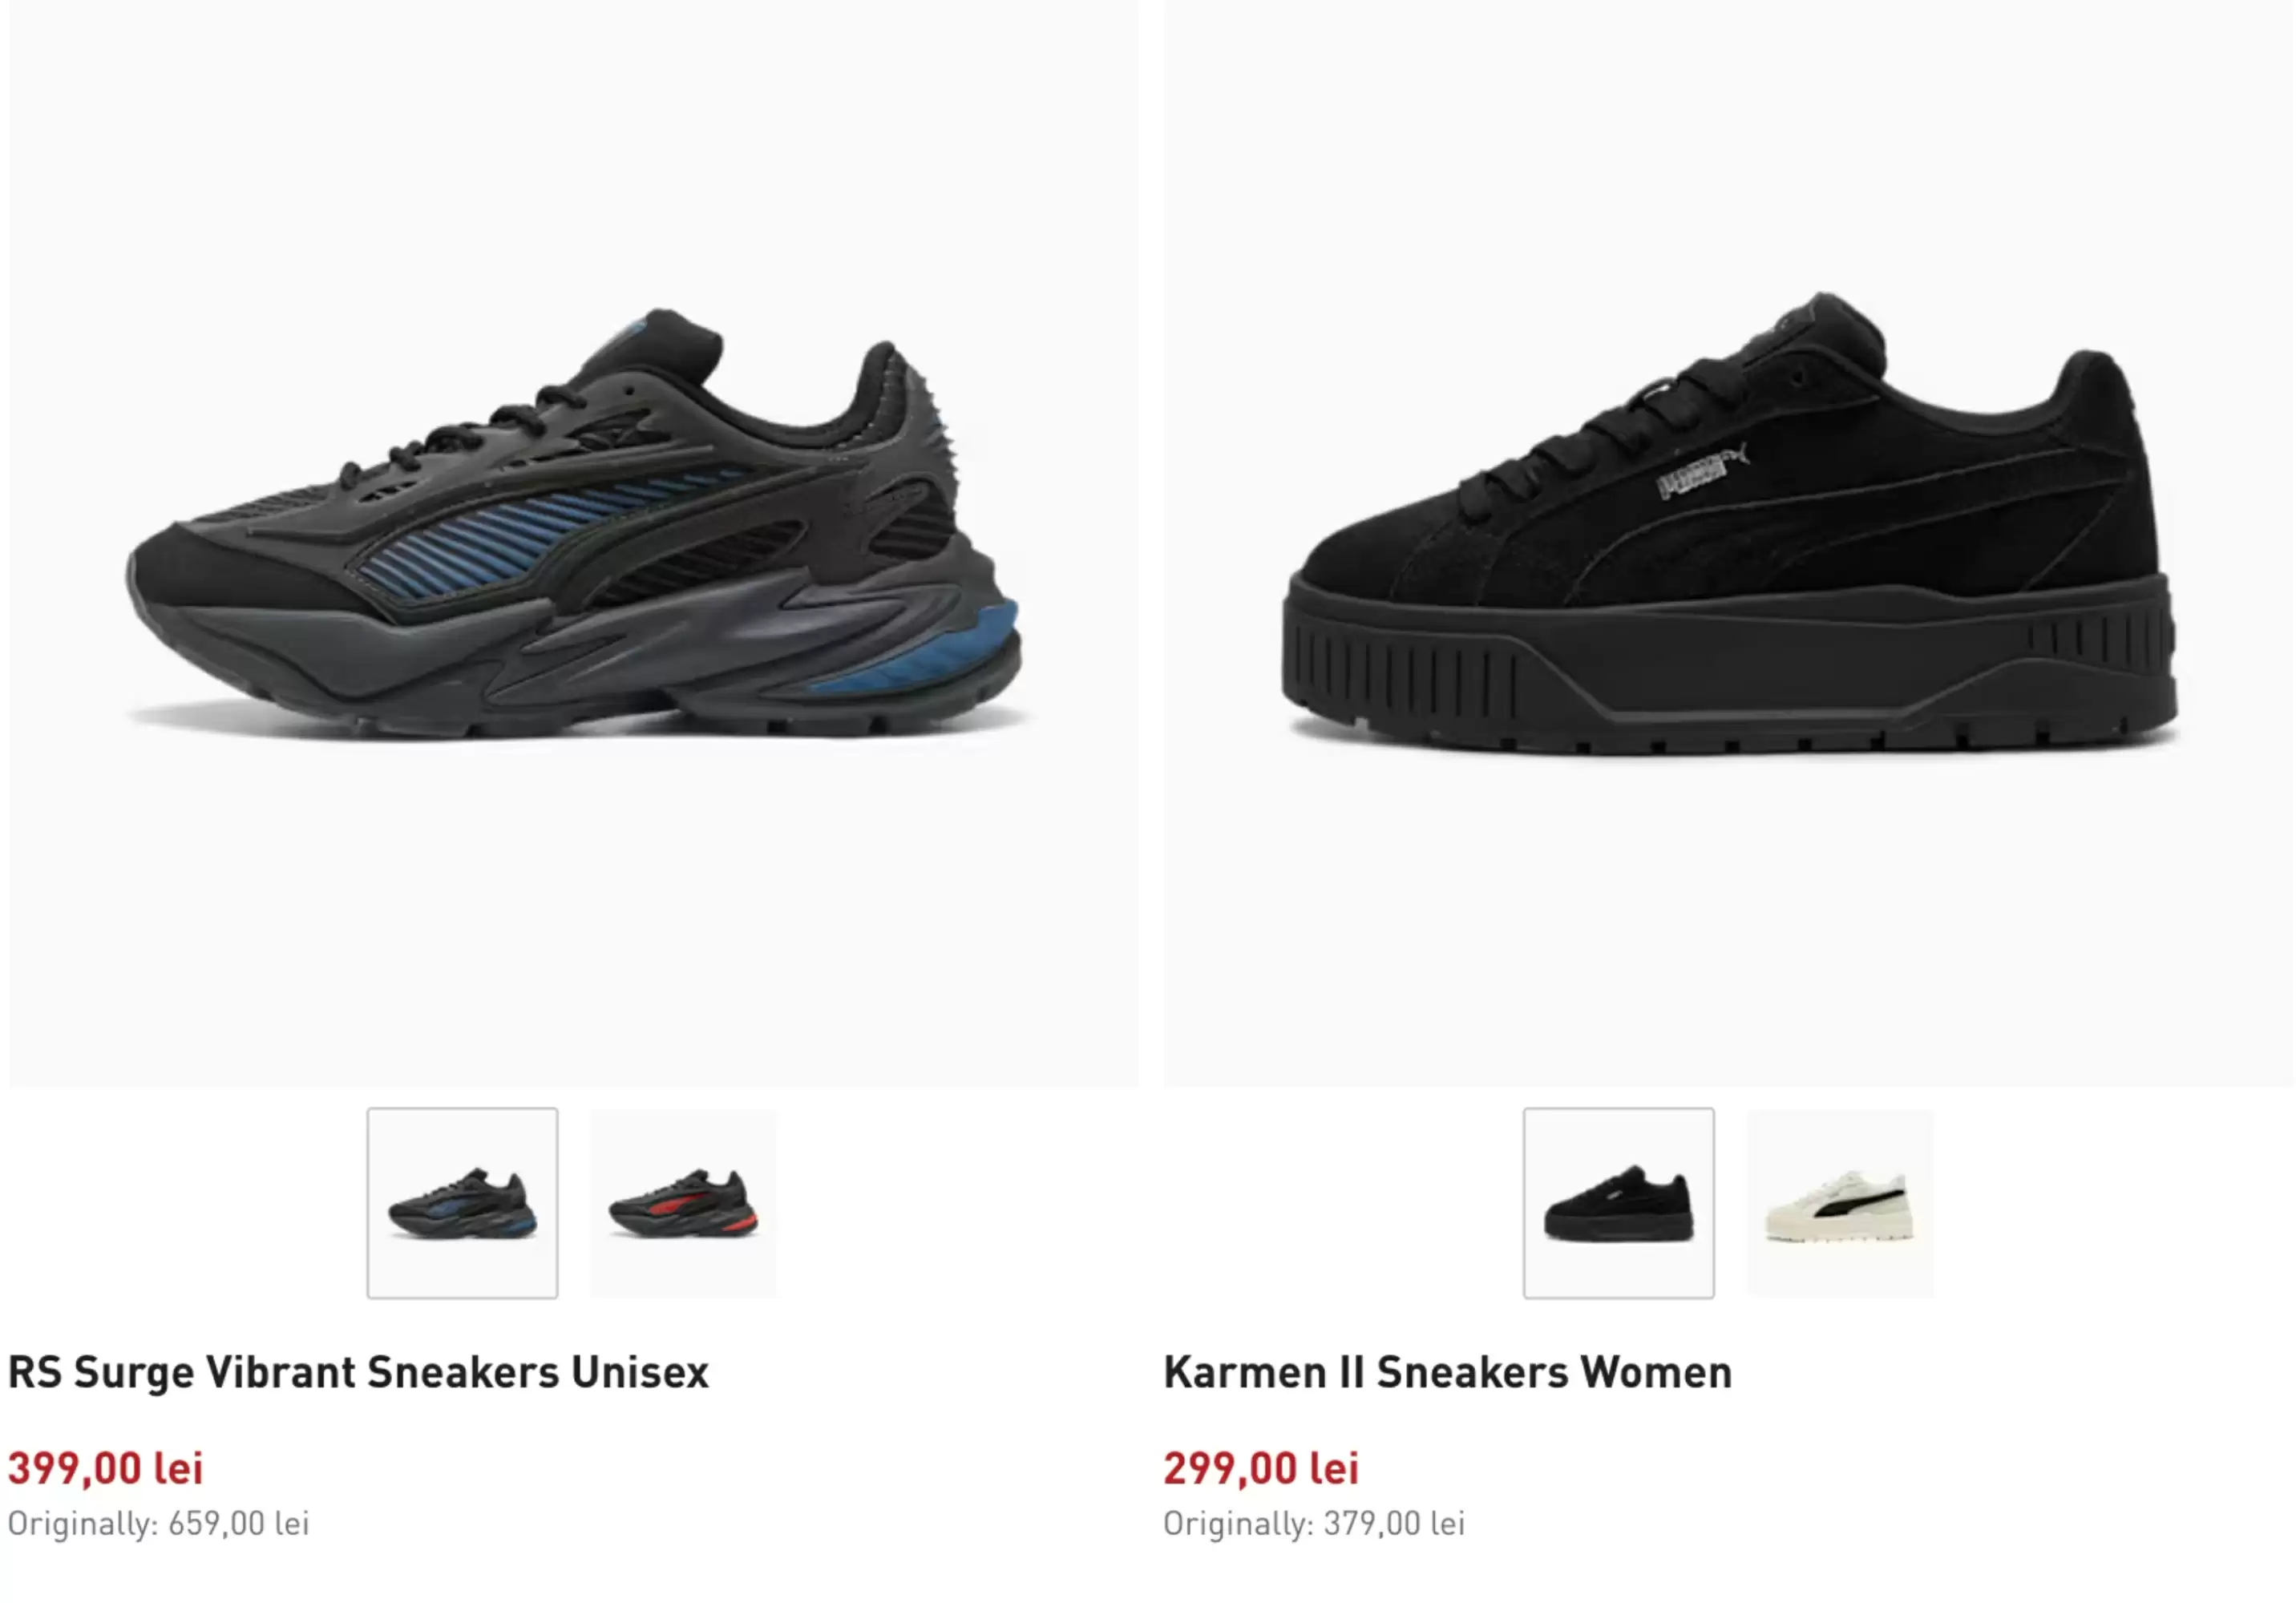Open the Karmen II Sneakers Women title link
Screen dimensions: 2296x1603
click(1447, 1372)
